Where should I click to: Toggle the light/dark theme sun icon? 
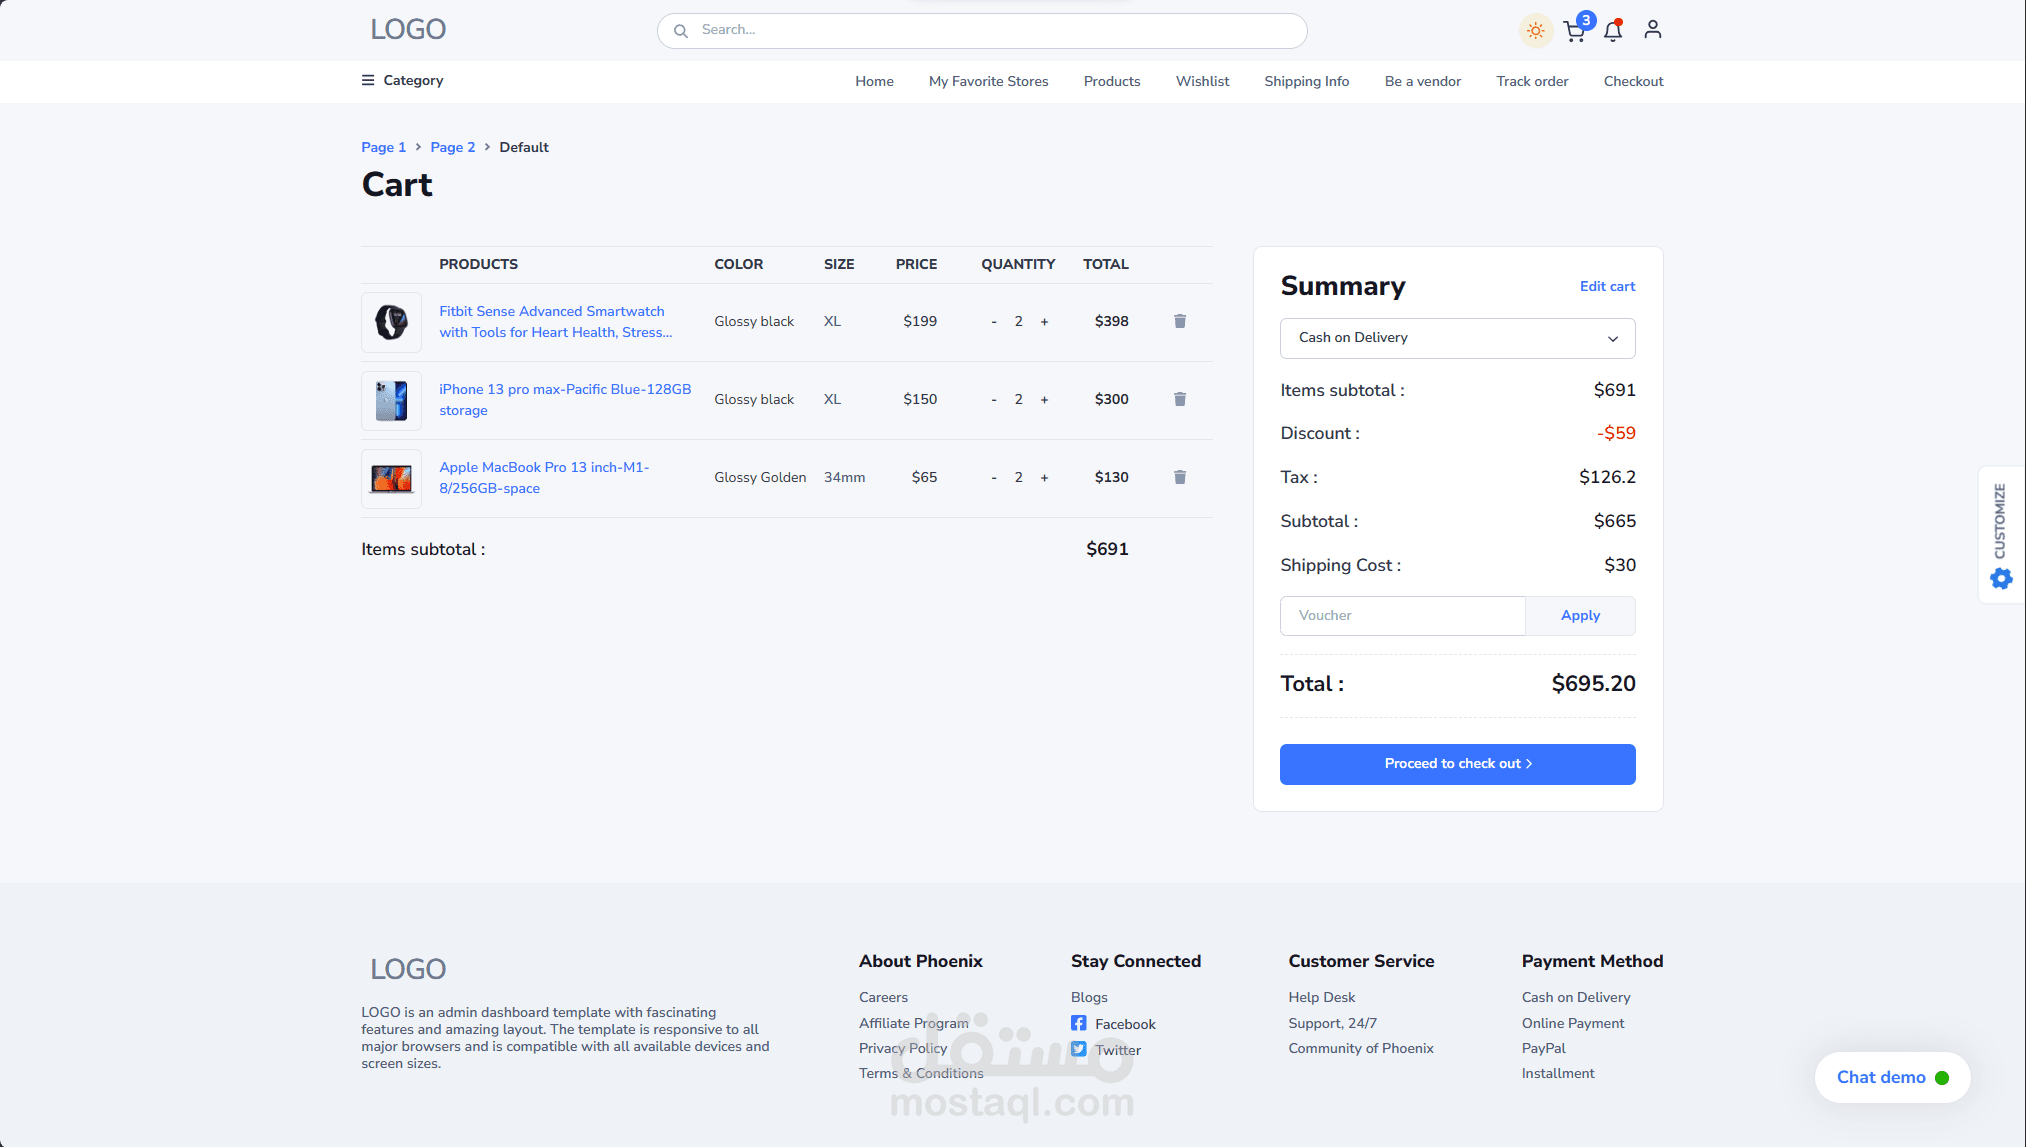[1535, 30]
